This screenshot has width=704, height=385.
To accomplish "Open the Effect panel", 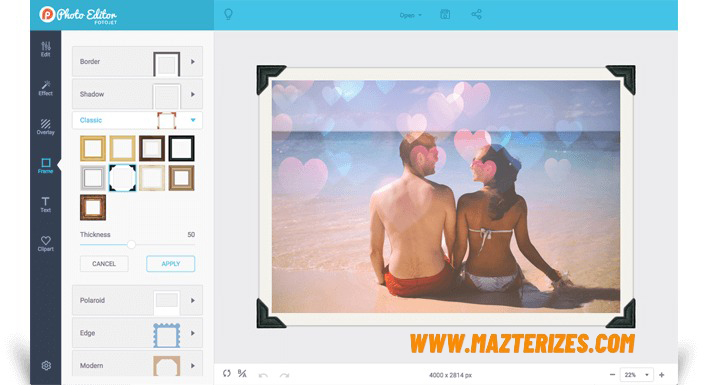I will click(46, 88).
